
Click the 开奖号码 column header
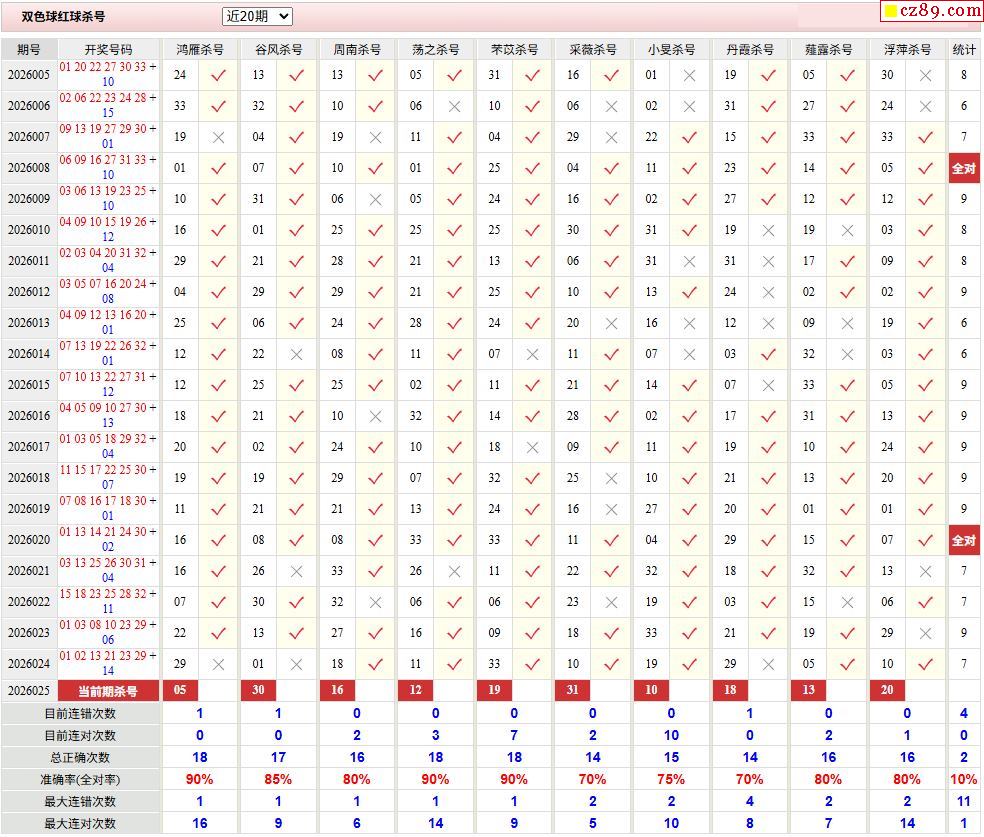point(108,49)
